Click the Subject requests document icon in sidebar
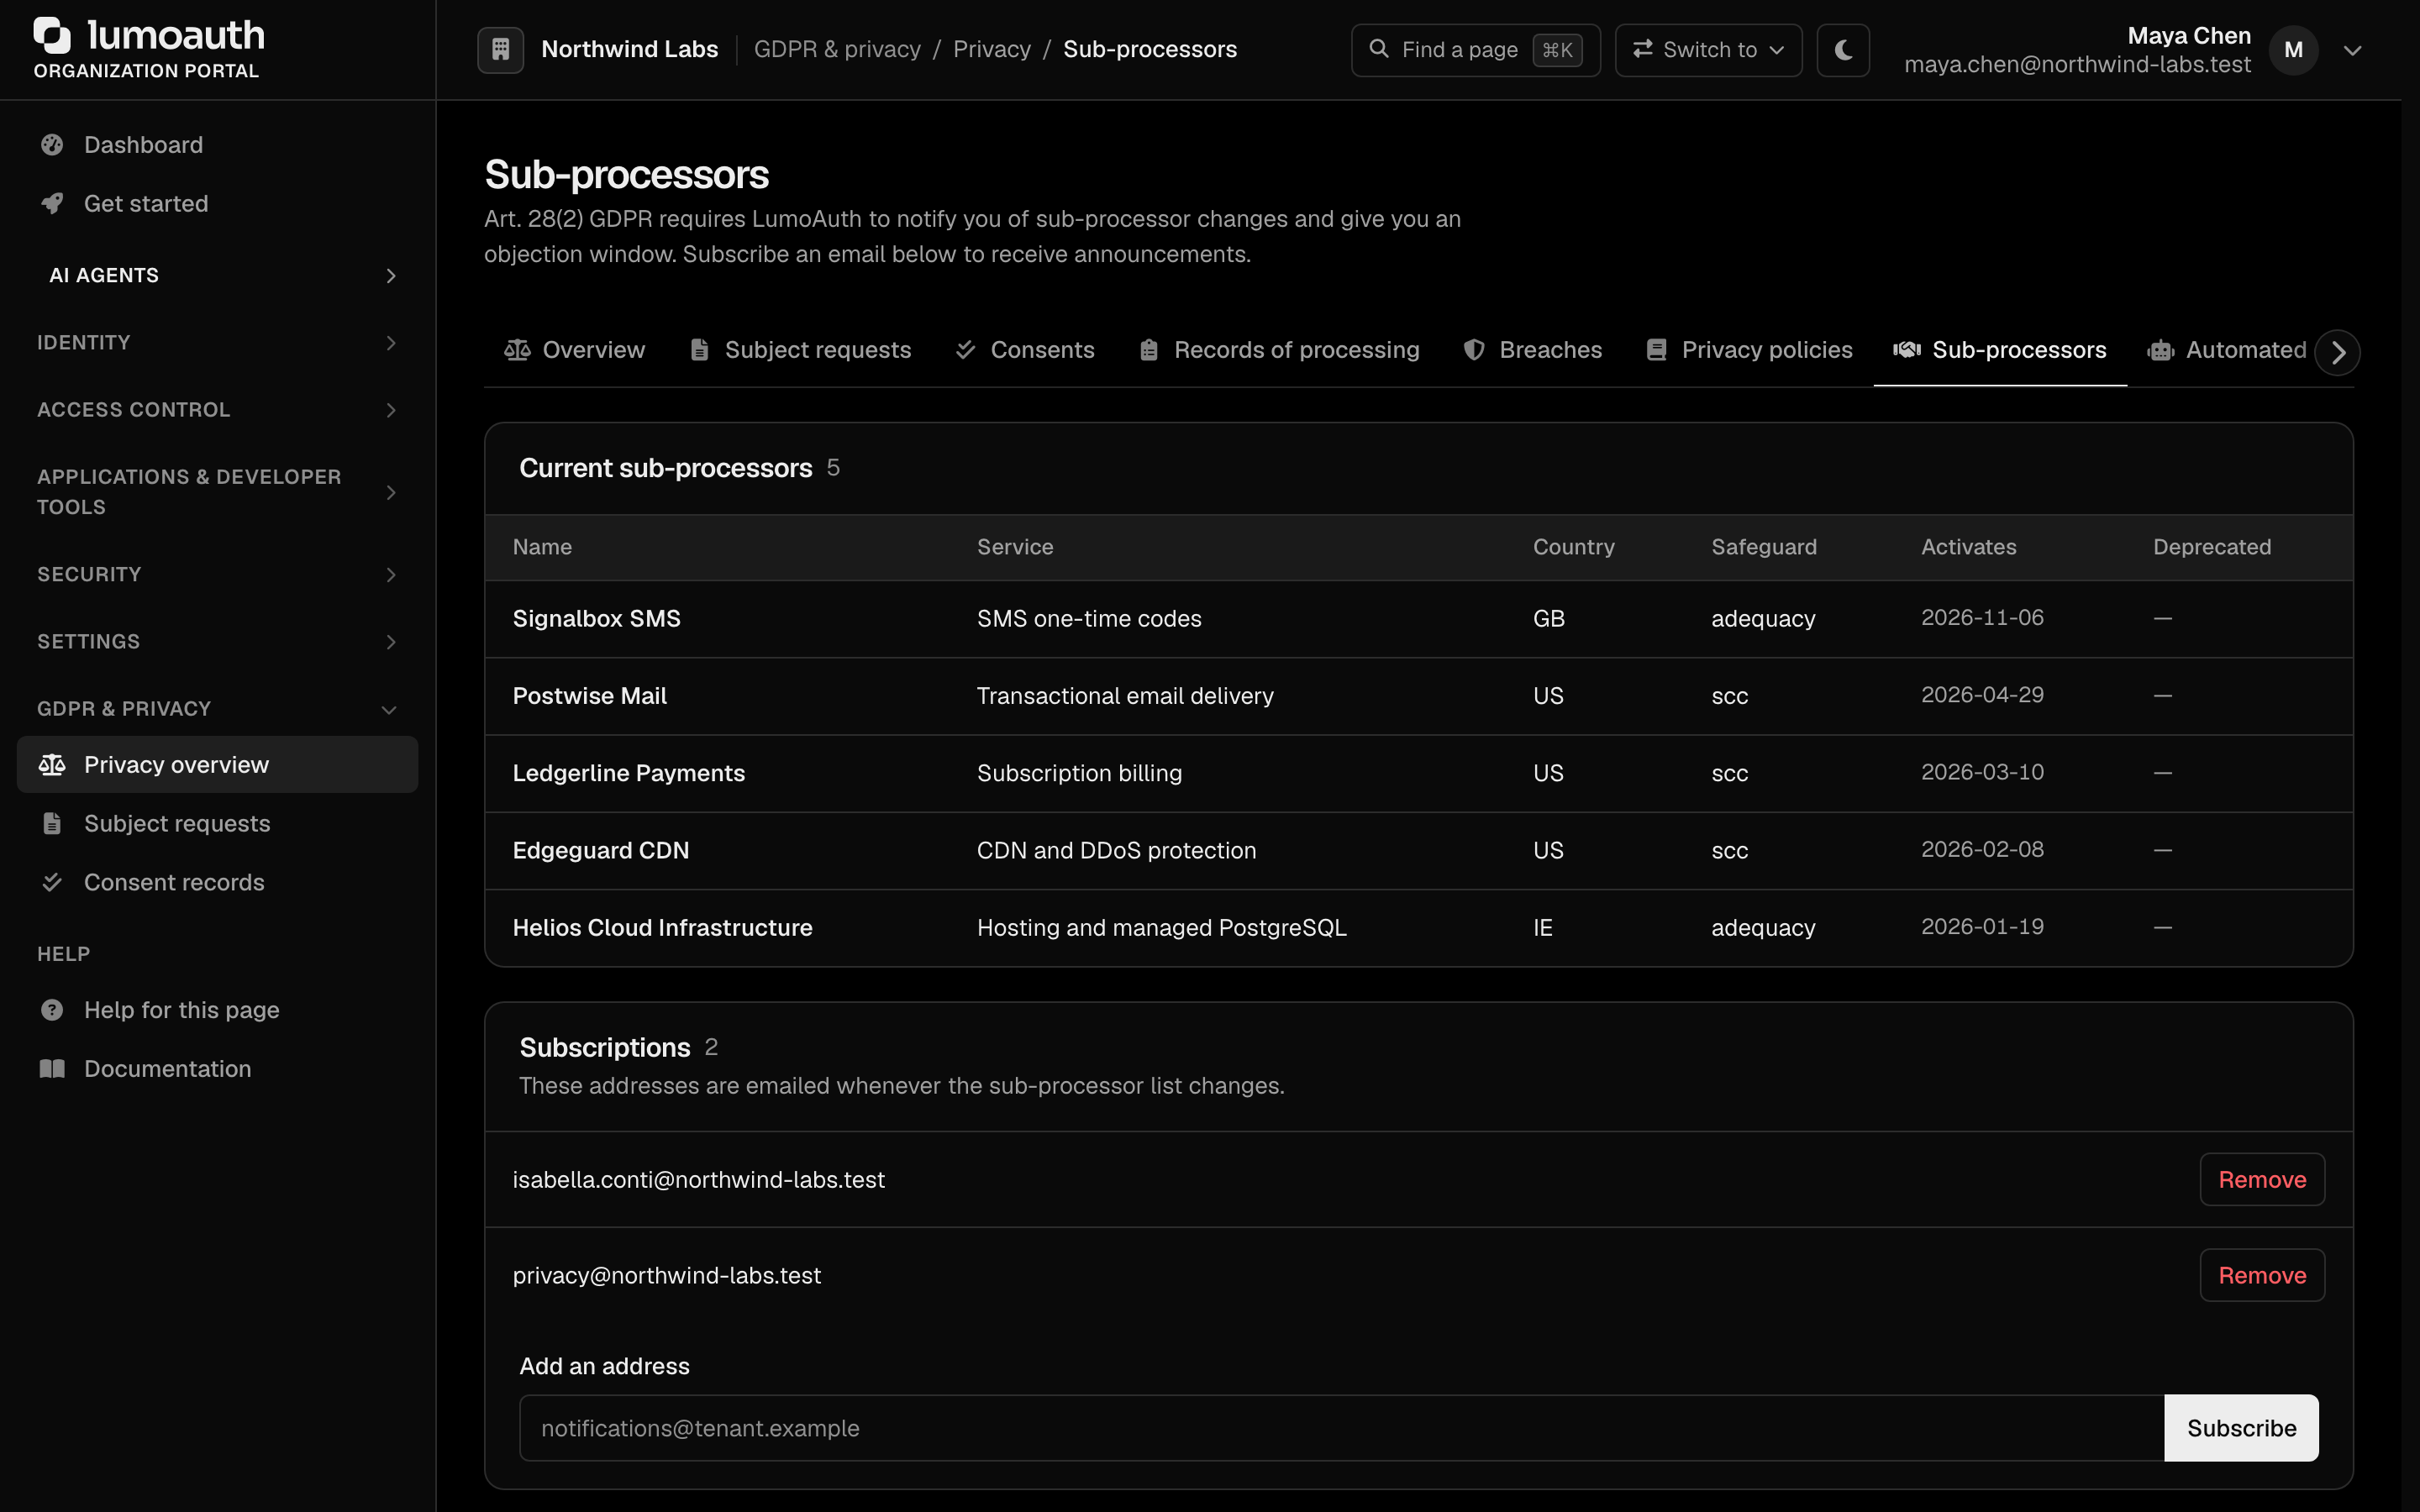This screenshot has width=2420, height=1512. pyautogui.click(x=52, y=824)
